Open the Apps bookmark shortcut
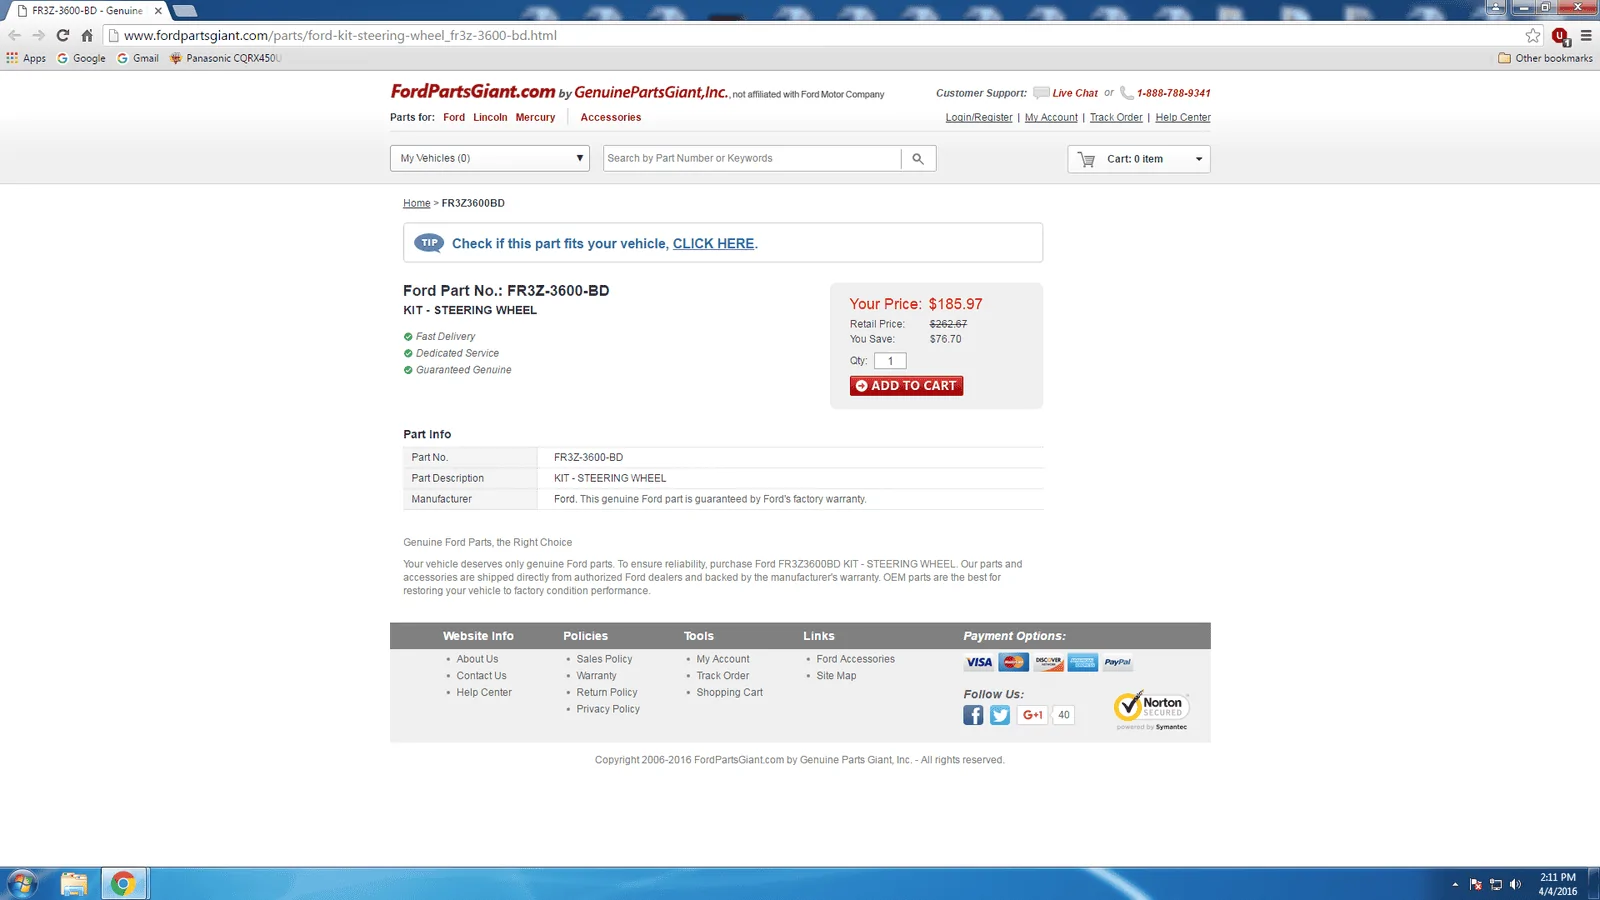 (x=26, y=58)
